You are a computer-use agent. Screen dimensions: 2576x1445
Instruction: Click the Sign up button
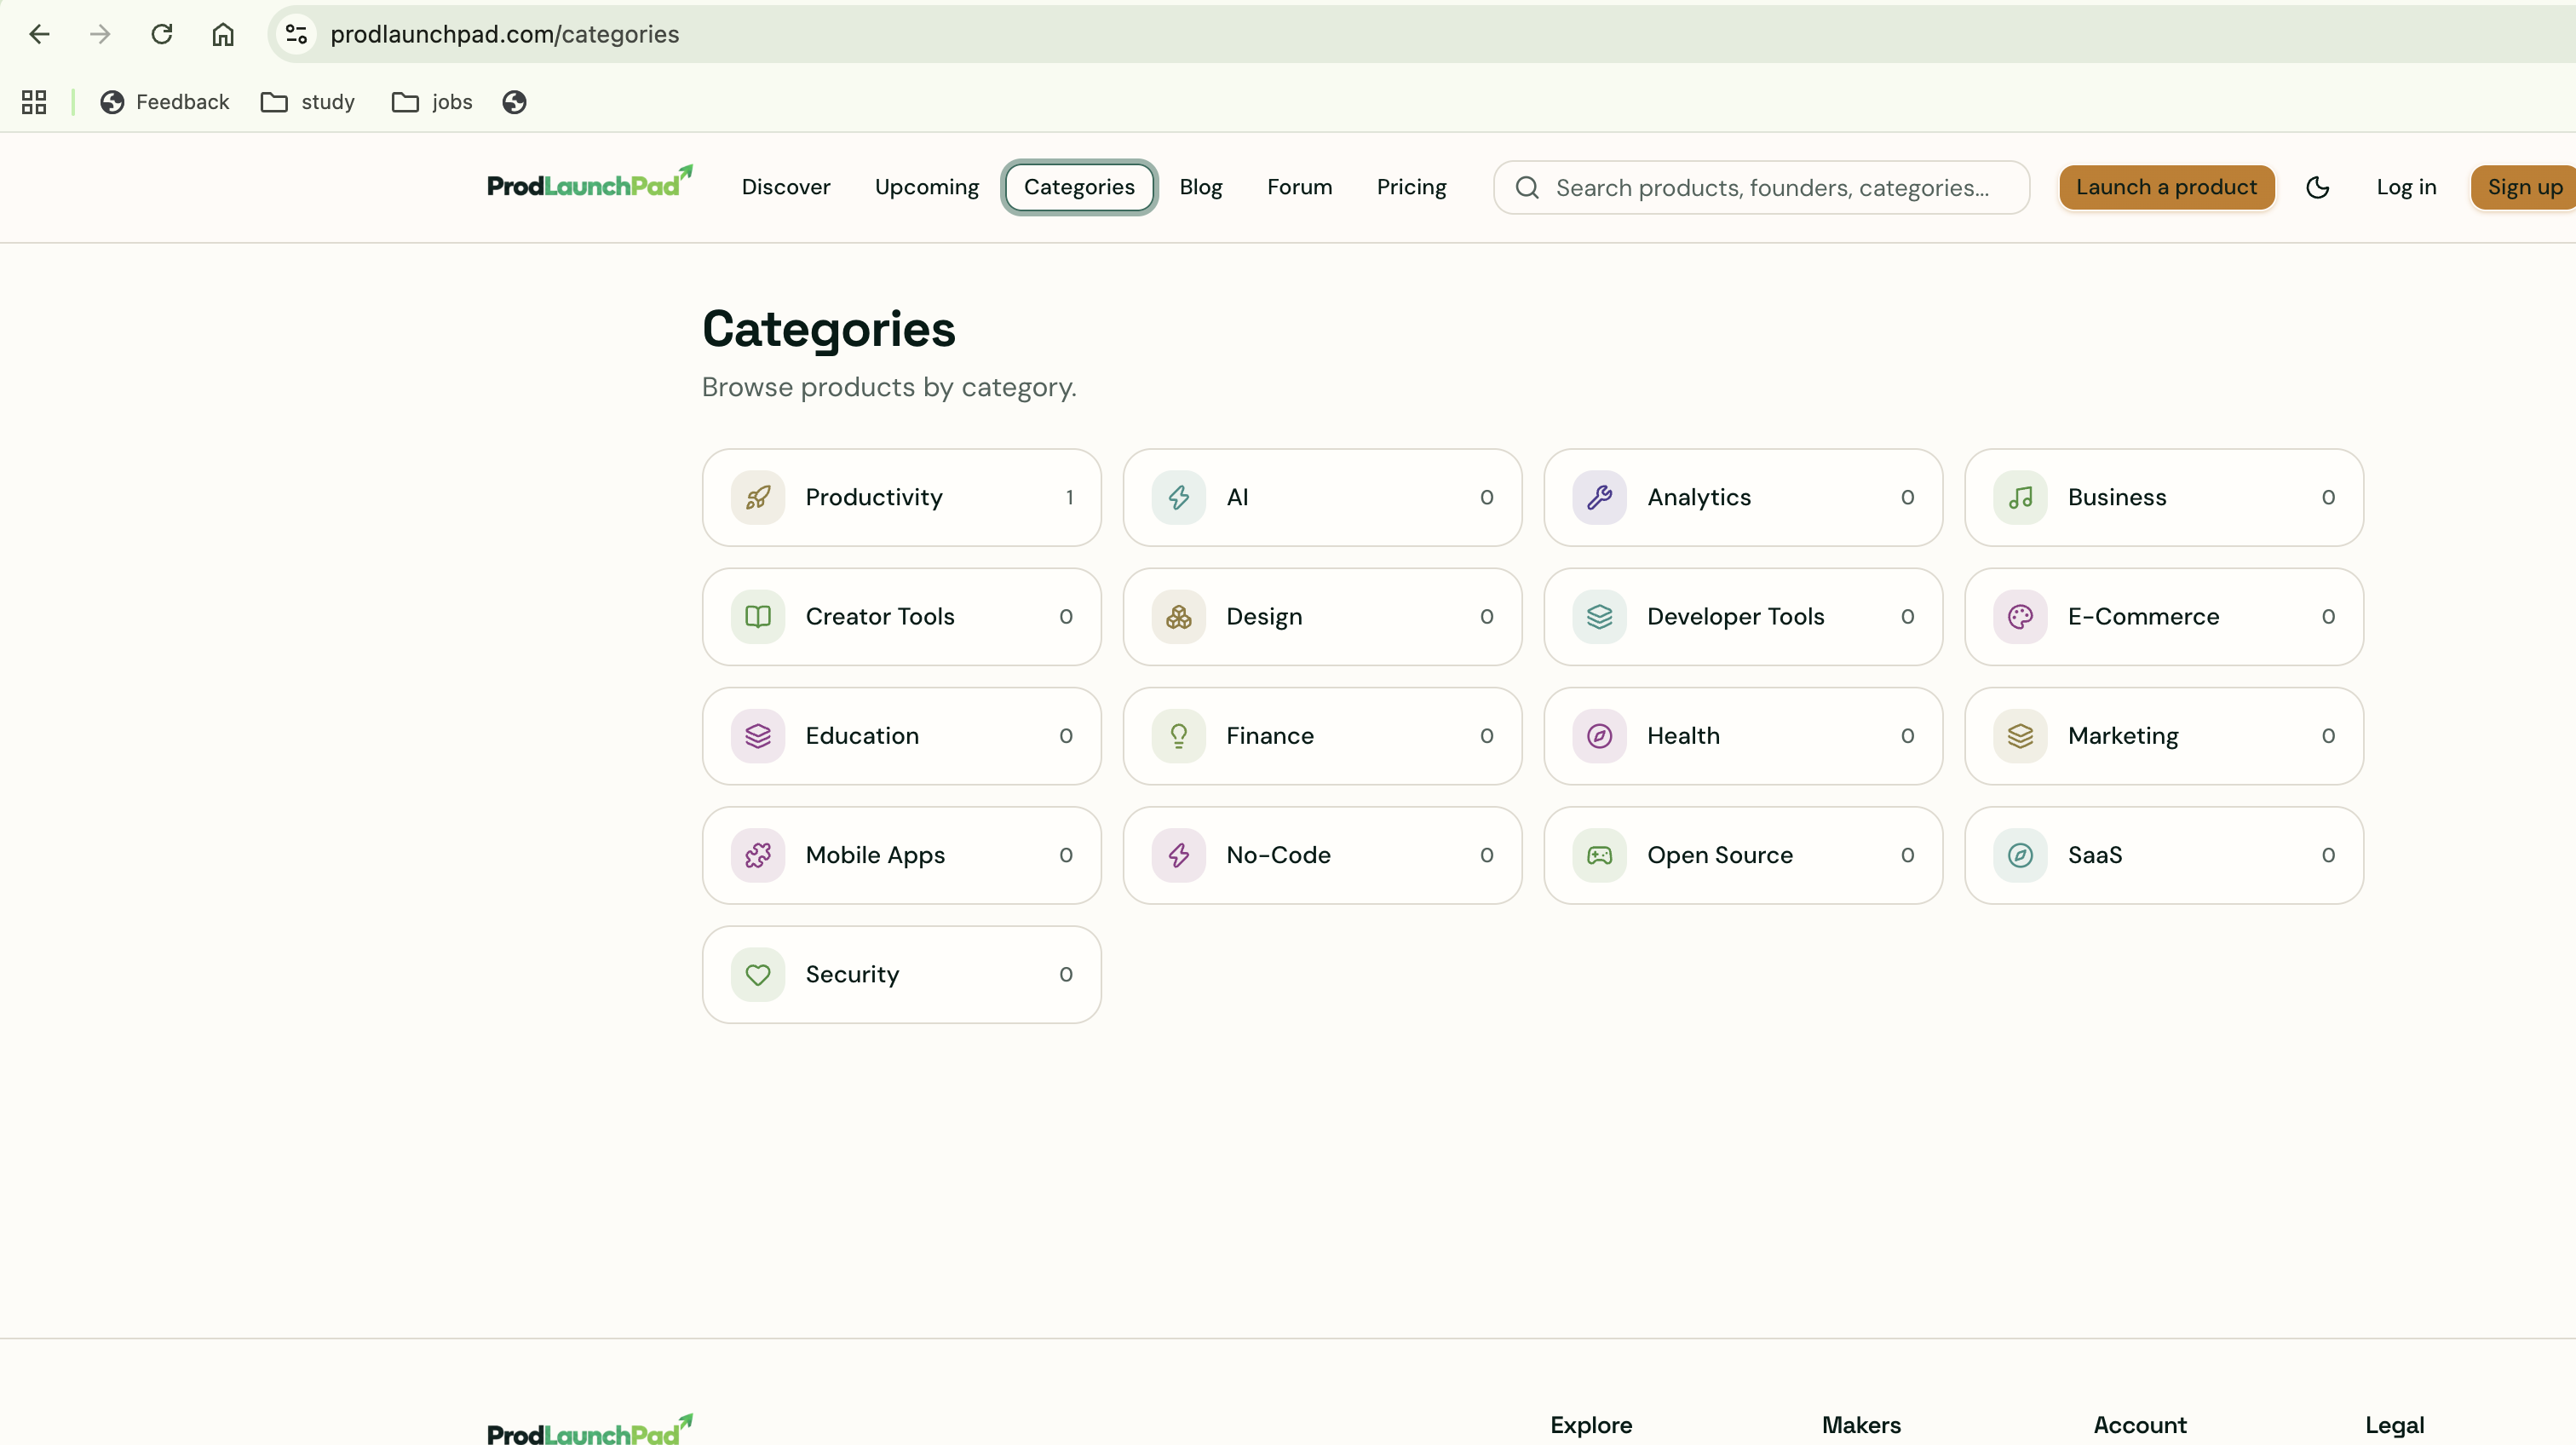coord(2524,187)
